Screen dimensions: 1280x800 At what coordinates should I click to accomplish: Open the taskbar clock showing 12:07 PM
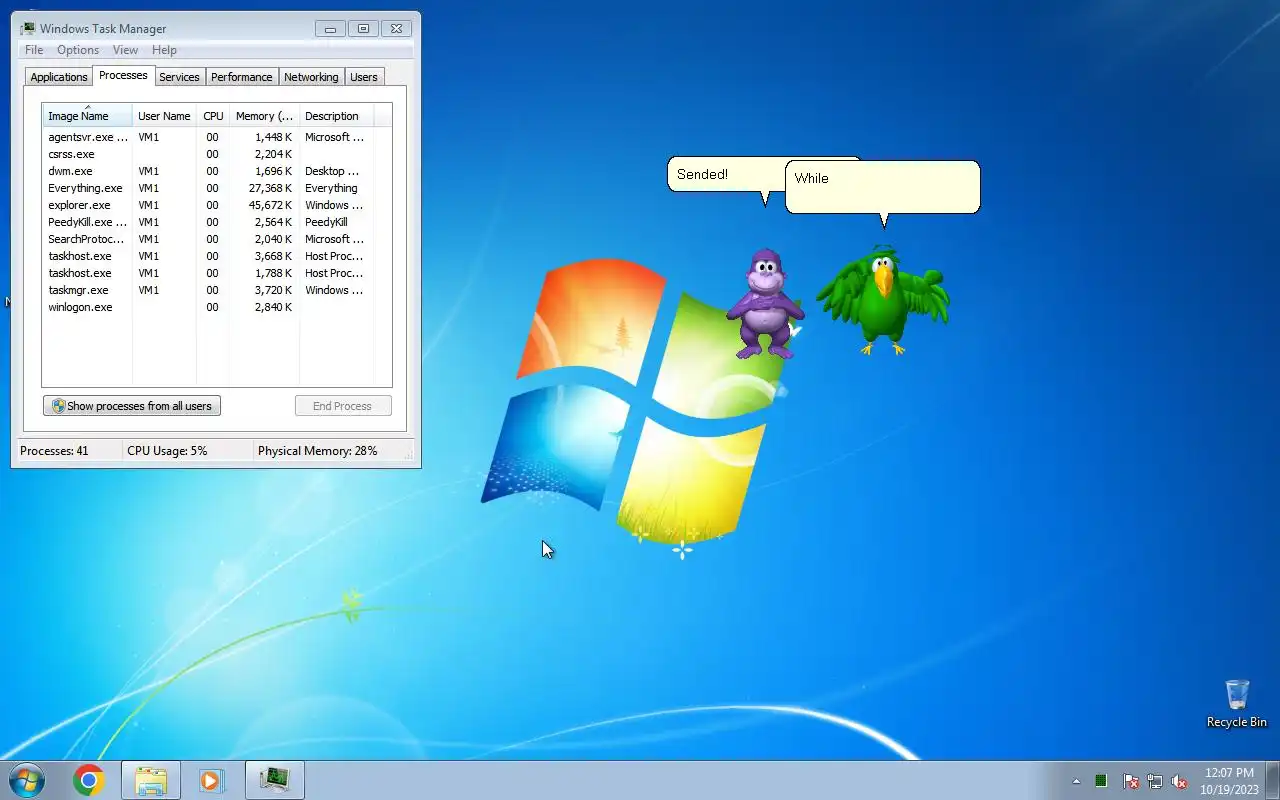[1229, 781]
